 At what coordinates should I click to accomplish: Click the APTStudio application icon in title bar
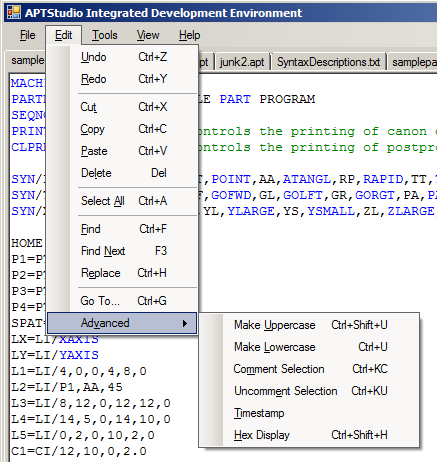14,12
